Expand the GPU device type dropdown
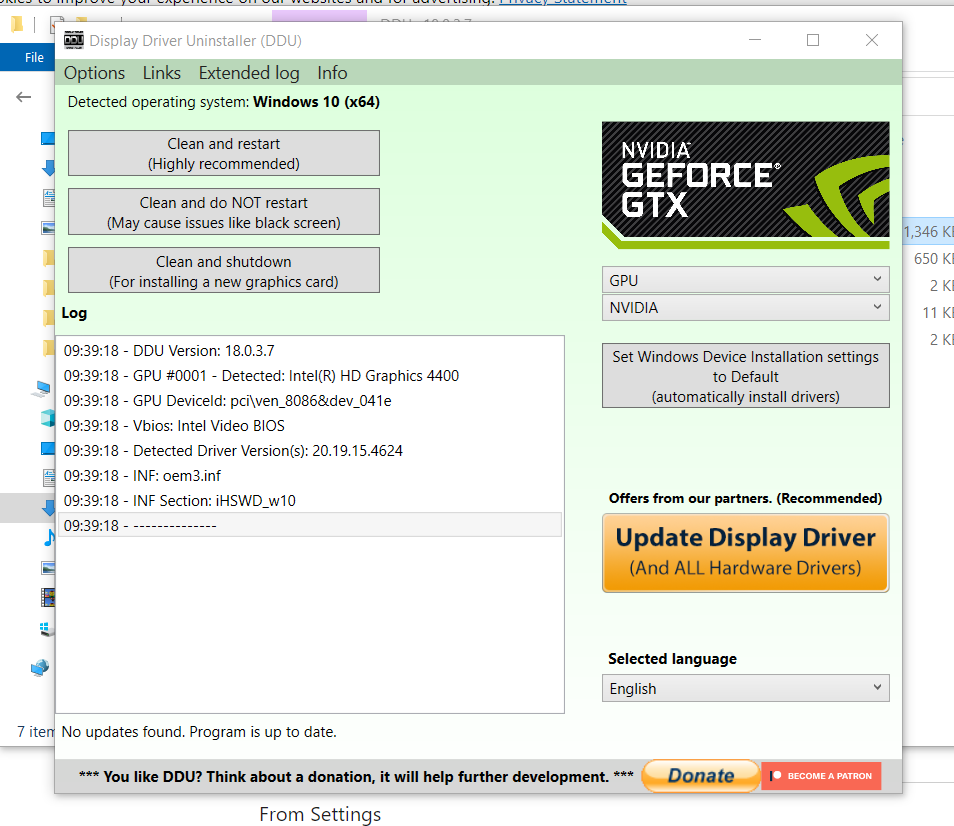The width and height of the screenshot is (954, 826). click(x=745, y=280)
